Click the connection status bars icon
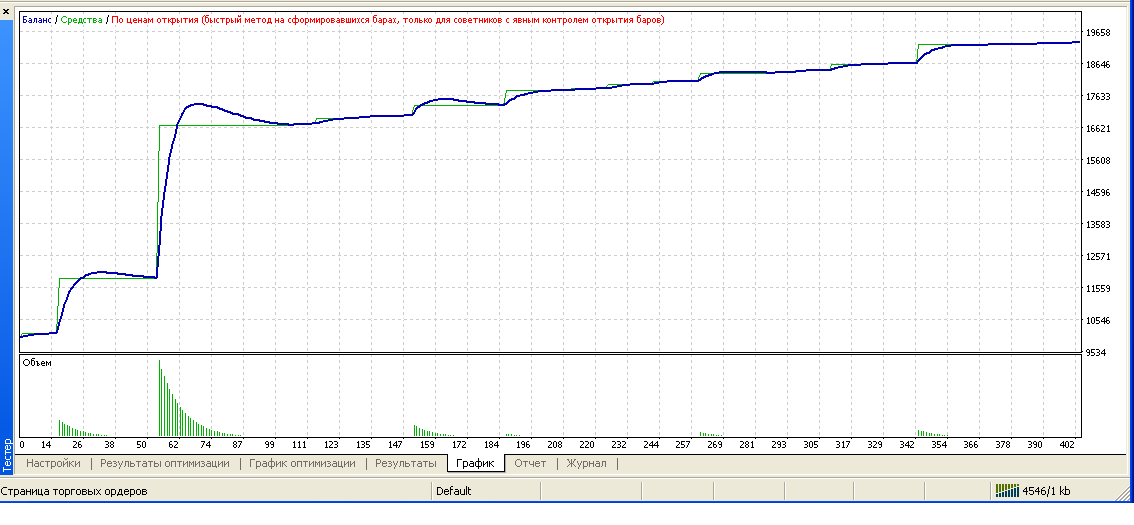 click(x=1007, y=491)
